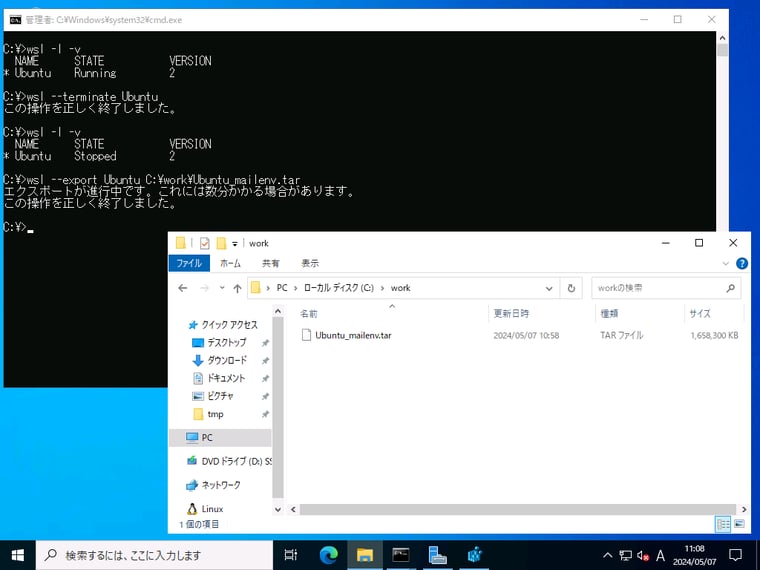Click the TAR ファイル type cell

click(621, 335)
